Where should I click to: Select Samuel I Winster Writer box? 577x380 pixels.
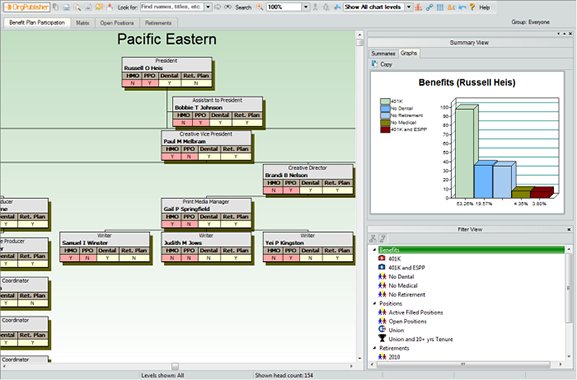tap(105, 247)
